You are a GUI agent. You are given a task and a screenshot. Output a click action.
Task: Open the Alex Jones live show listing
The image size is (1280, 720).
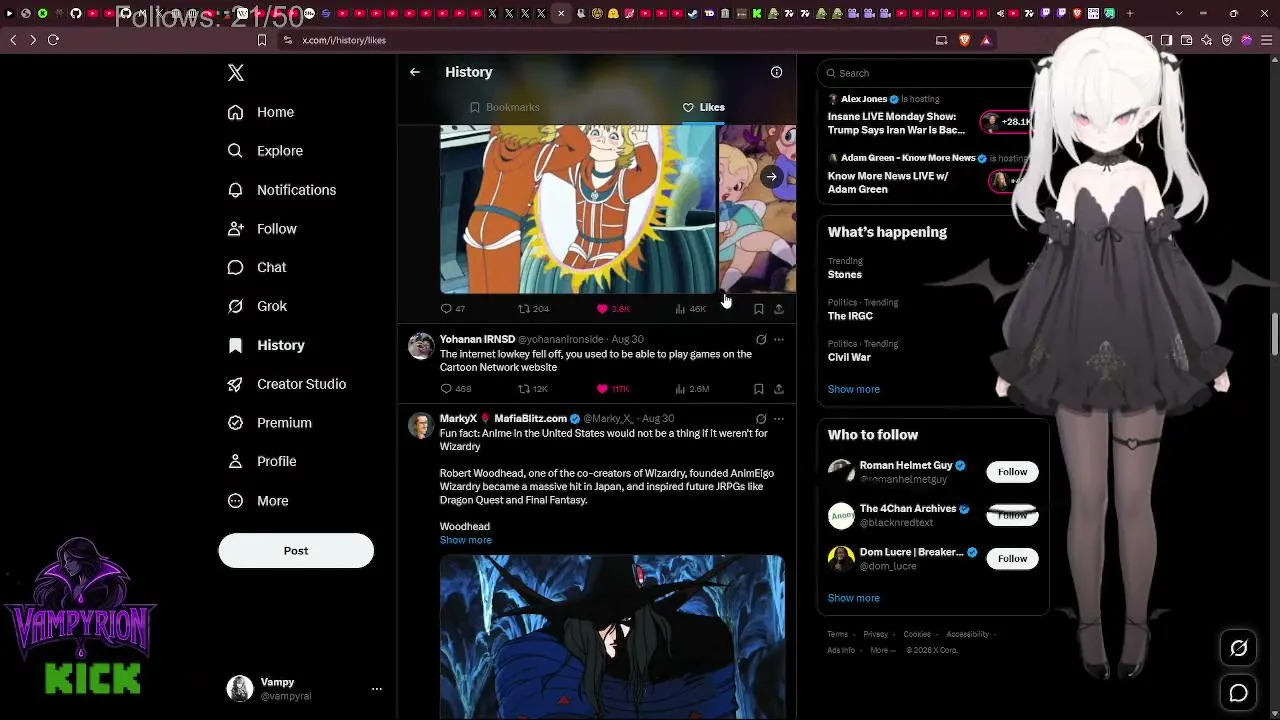(896, 123)
